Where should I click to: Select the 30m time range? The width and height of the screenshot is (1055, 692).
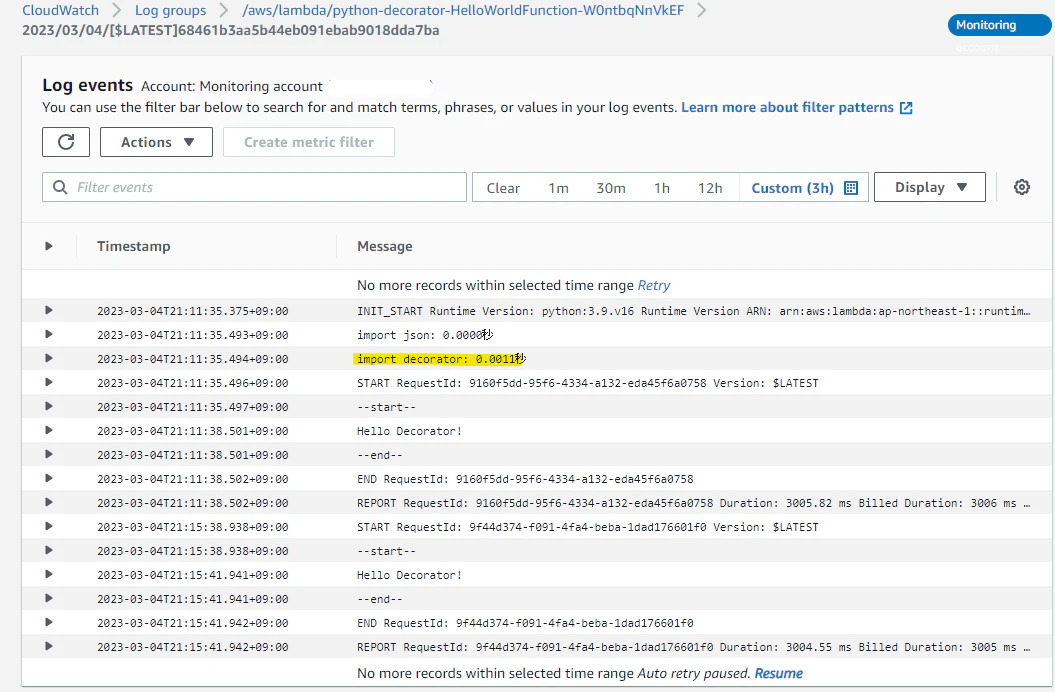611,188
